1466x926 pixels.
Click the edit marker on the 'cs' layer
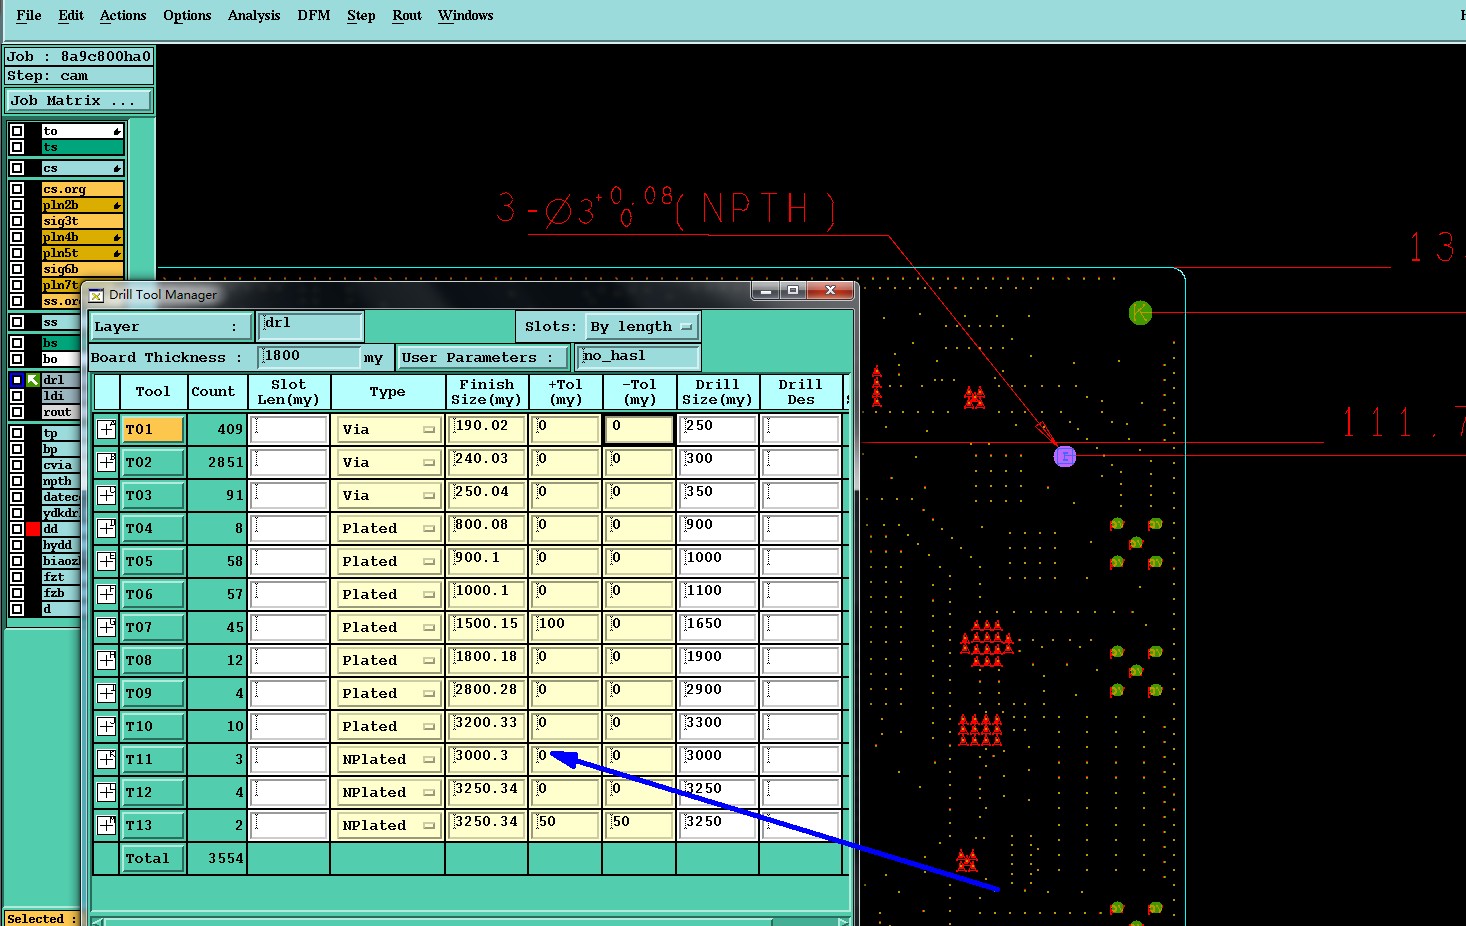pyautogui.click(x=117, y=168)
